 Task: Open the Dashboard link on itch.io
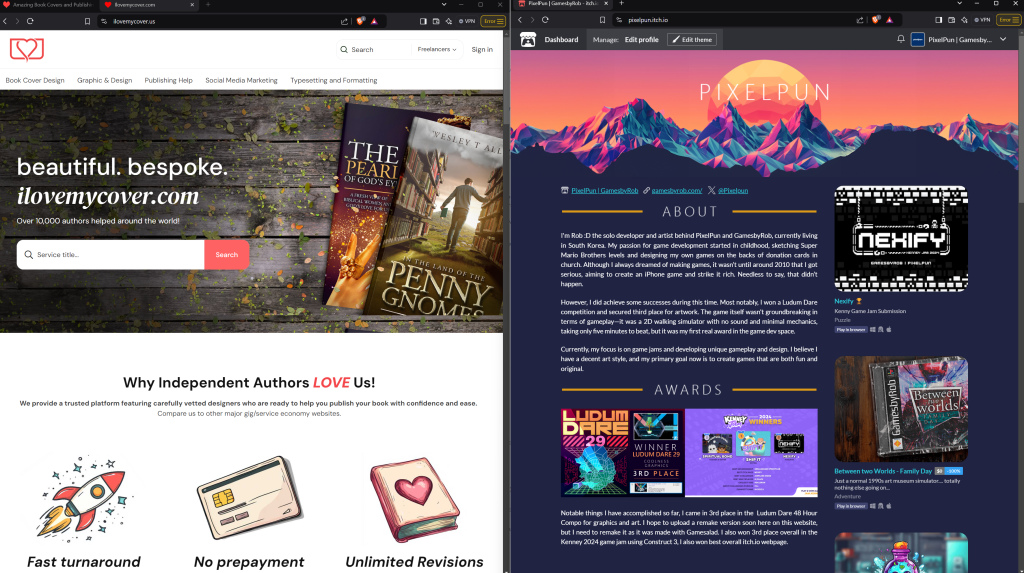(x=562, y=40)
